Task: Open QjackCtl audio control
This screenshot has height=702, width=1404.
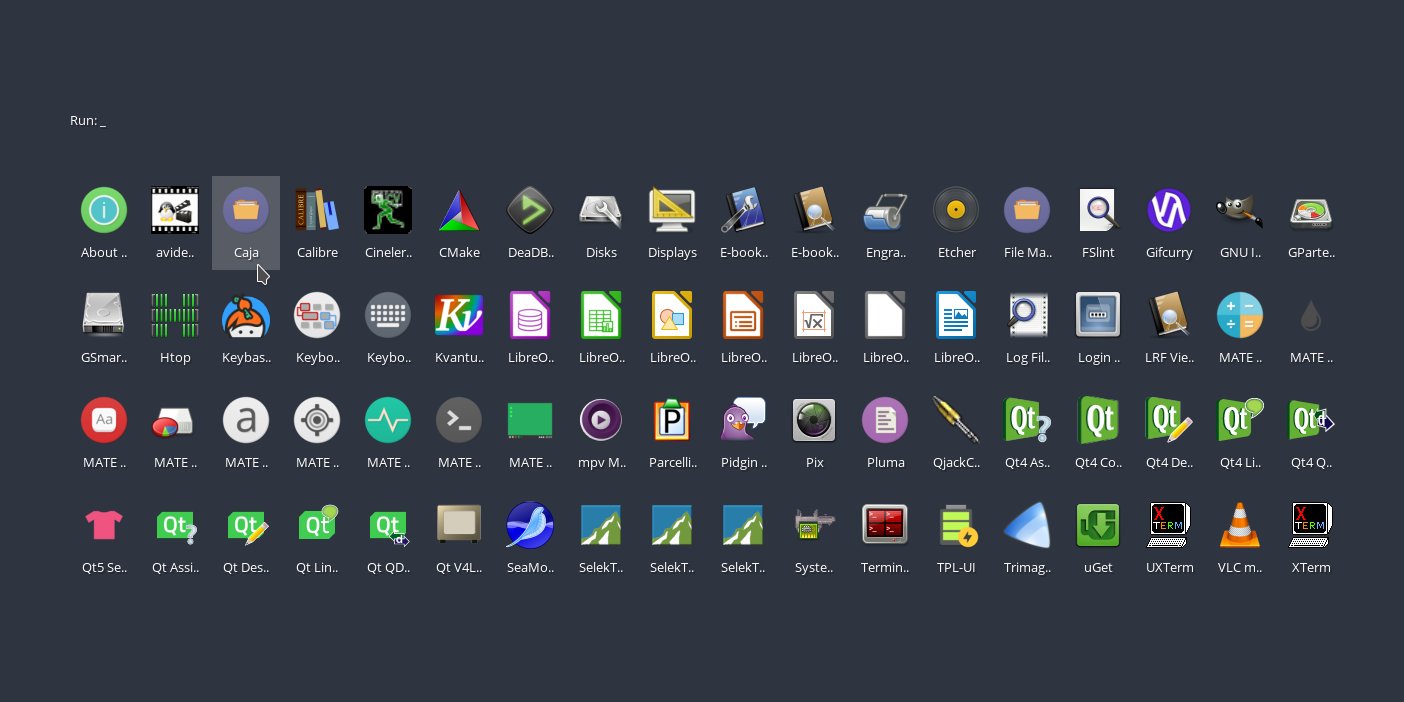Action: click(956, 433)
